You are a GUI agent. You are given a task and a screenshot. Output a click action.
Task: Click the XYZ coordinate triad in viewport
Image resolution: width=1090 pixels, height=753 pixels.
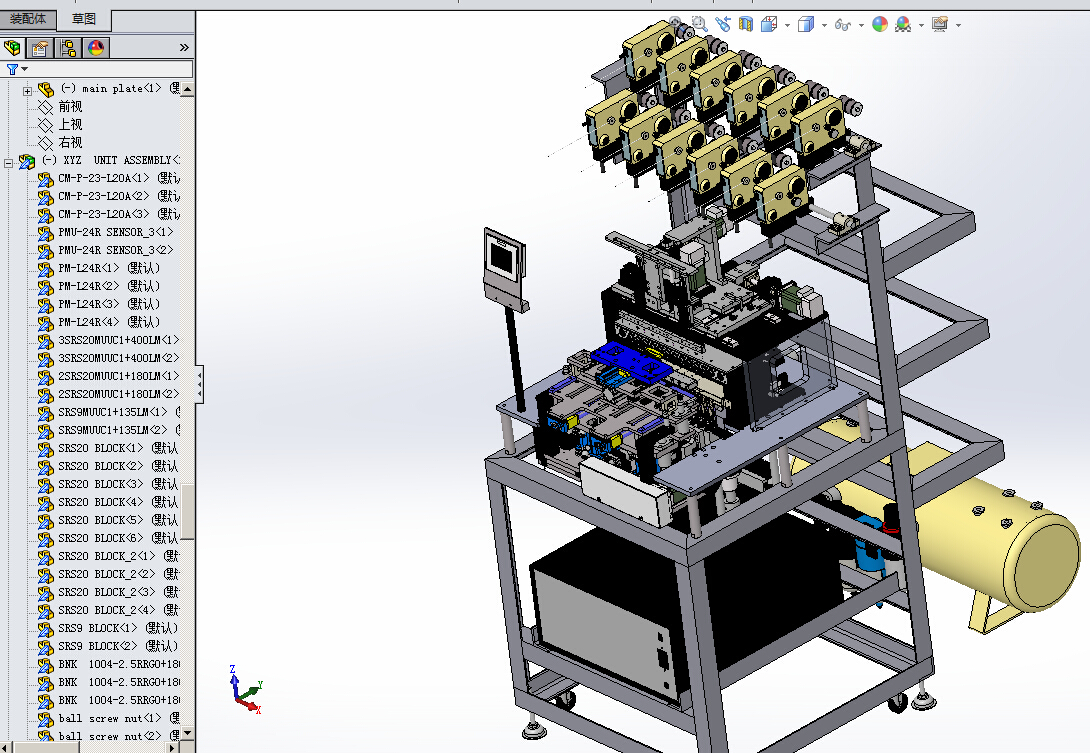(246, 690)
